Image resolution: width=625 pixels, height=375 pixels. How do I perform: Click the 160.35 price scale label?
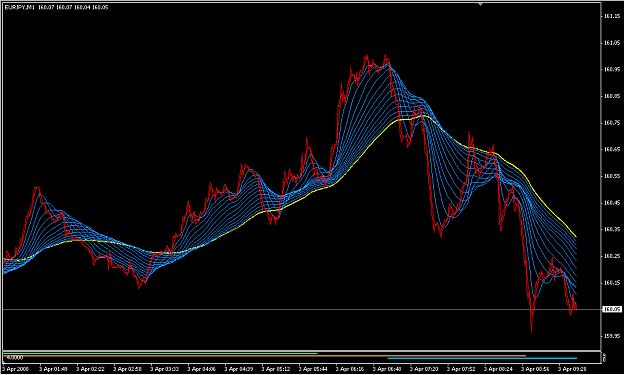click(612, 230)
